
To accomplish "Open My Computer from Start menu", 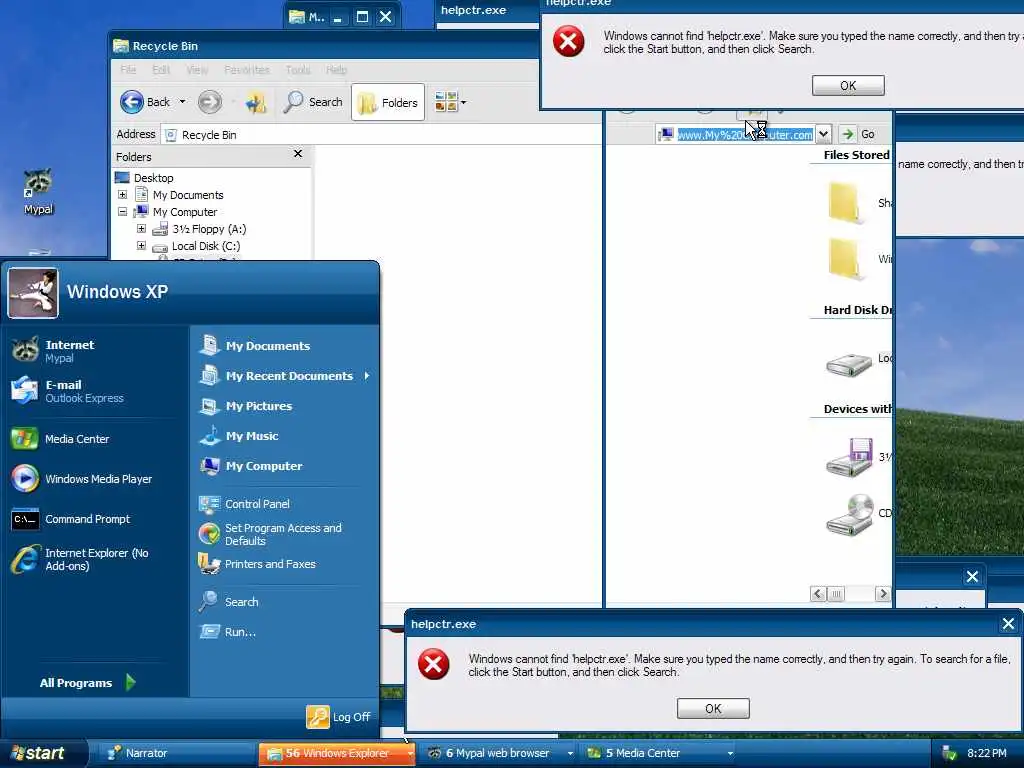I will pos(283,466).
